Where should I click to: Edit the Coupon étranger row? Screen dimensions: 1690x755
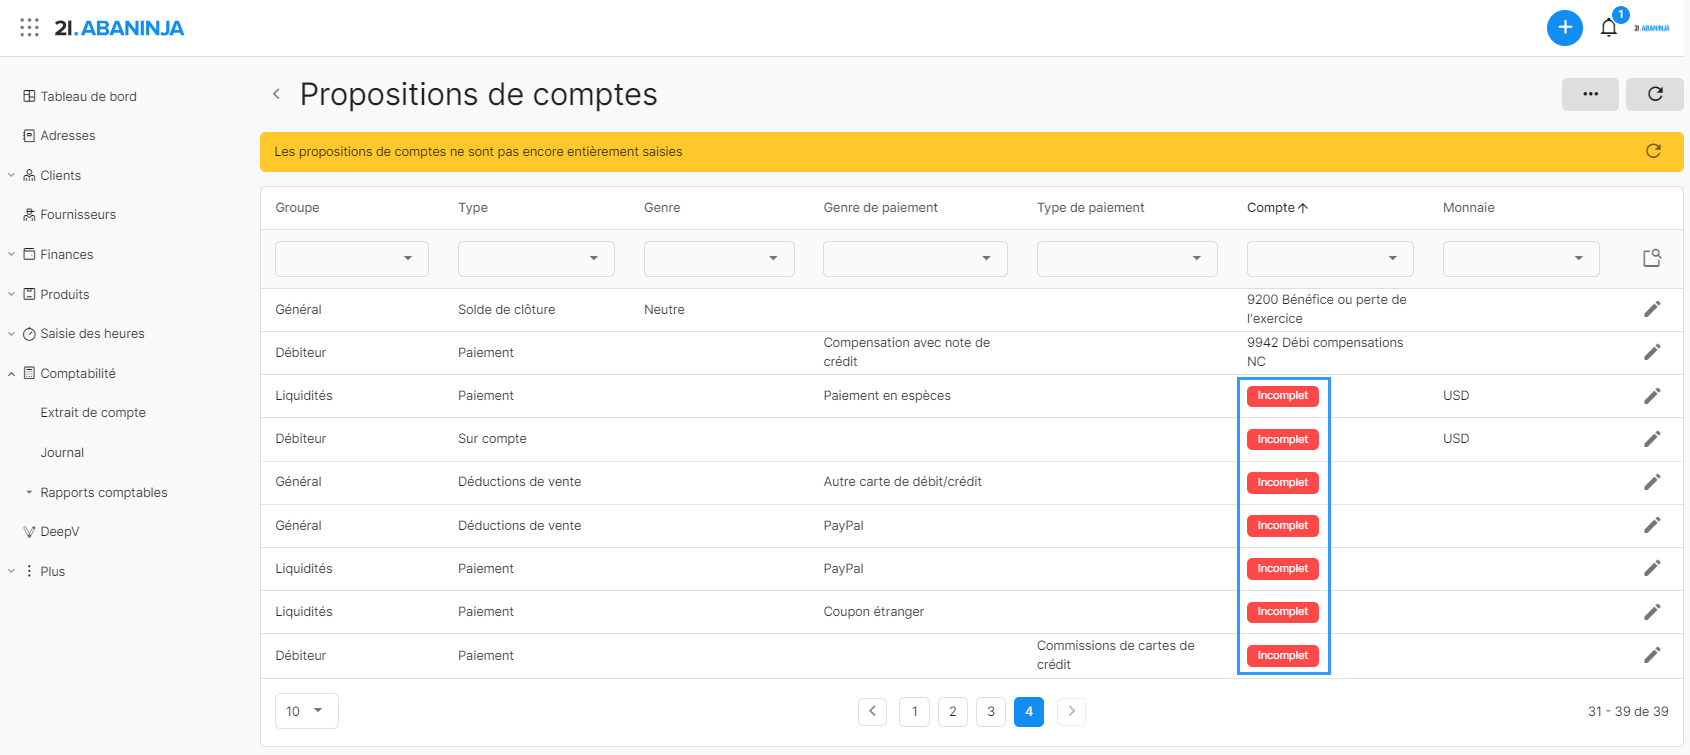point(1652,612)
